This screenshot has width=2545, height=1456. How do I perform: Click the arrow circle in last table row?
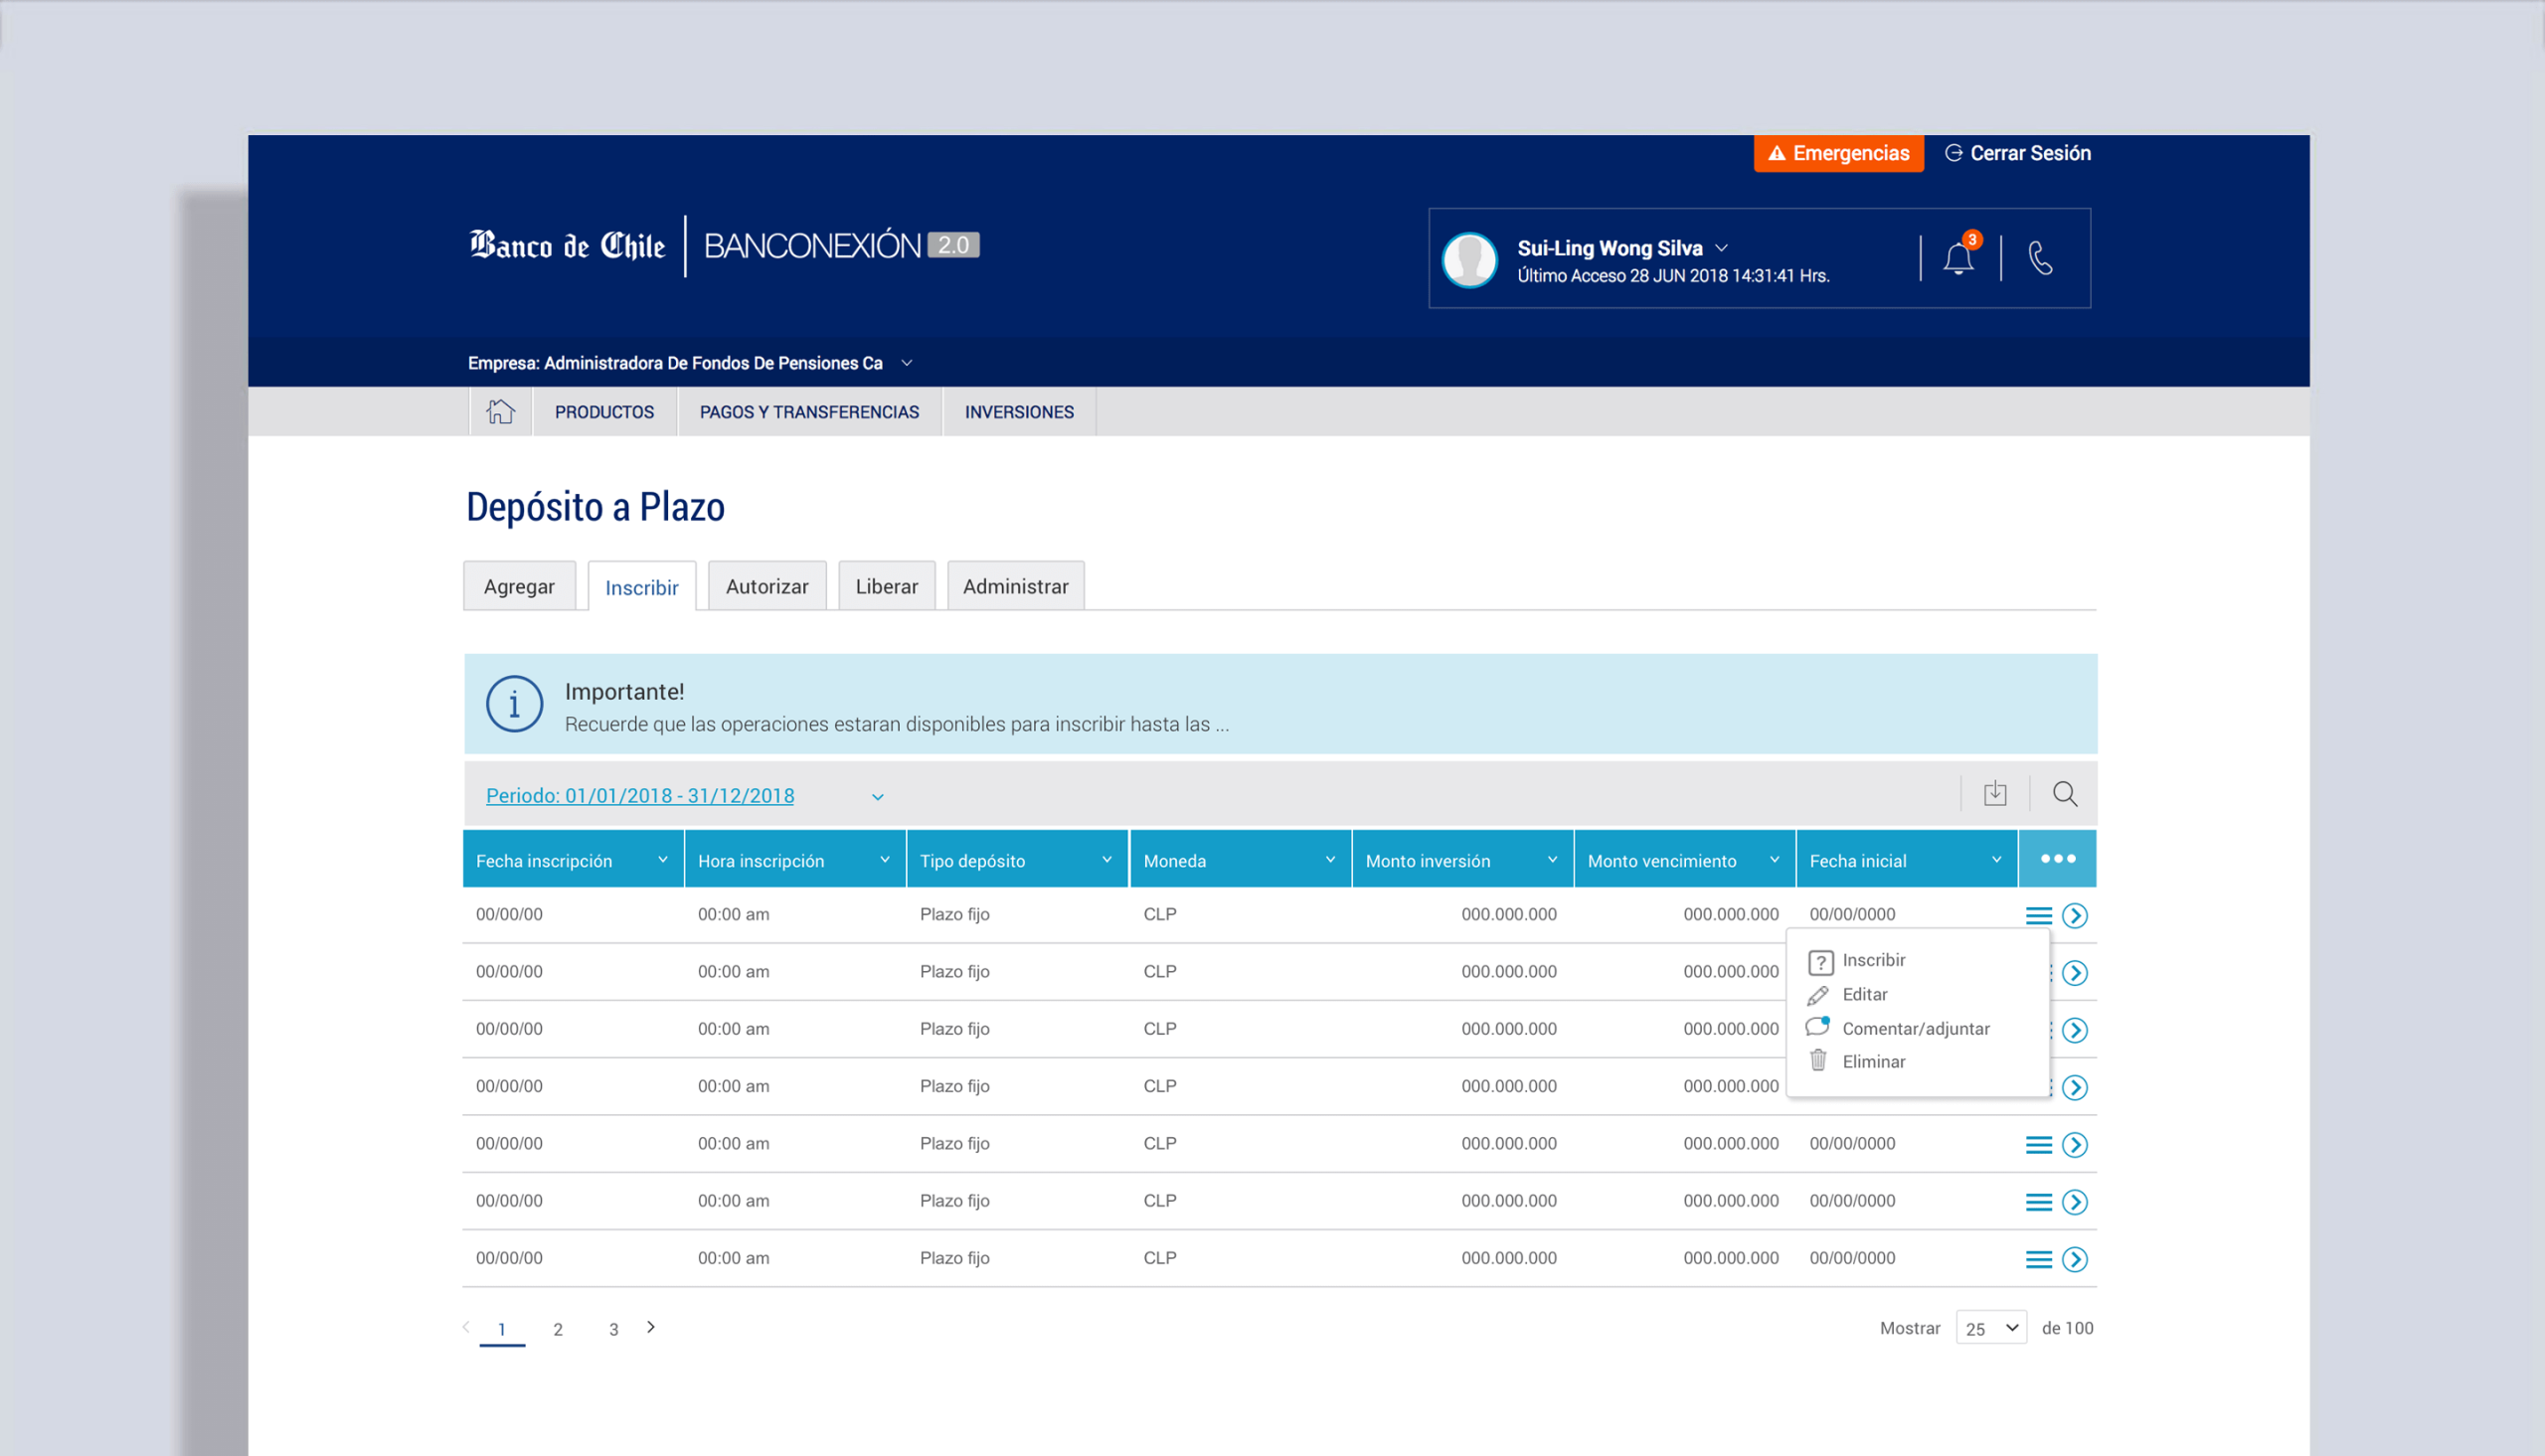2075,1259
